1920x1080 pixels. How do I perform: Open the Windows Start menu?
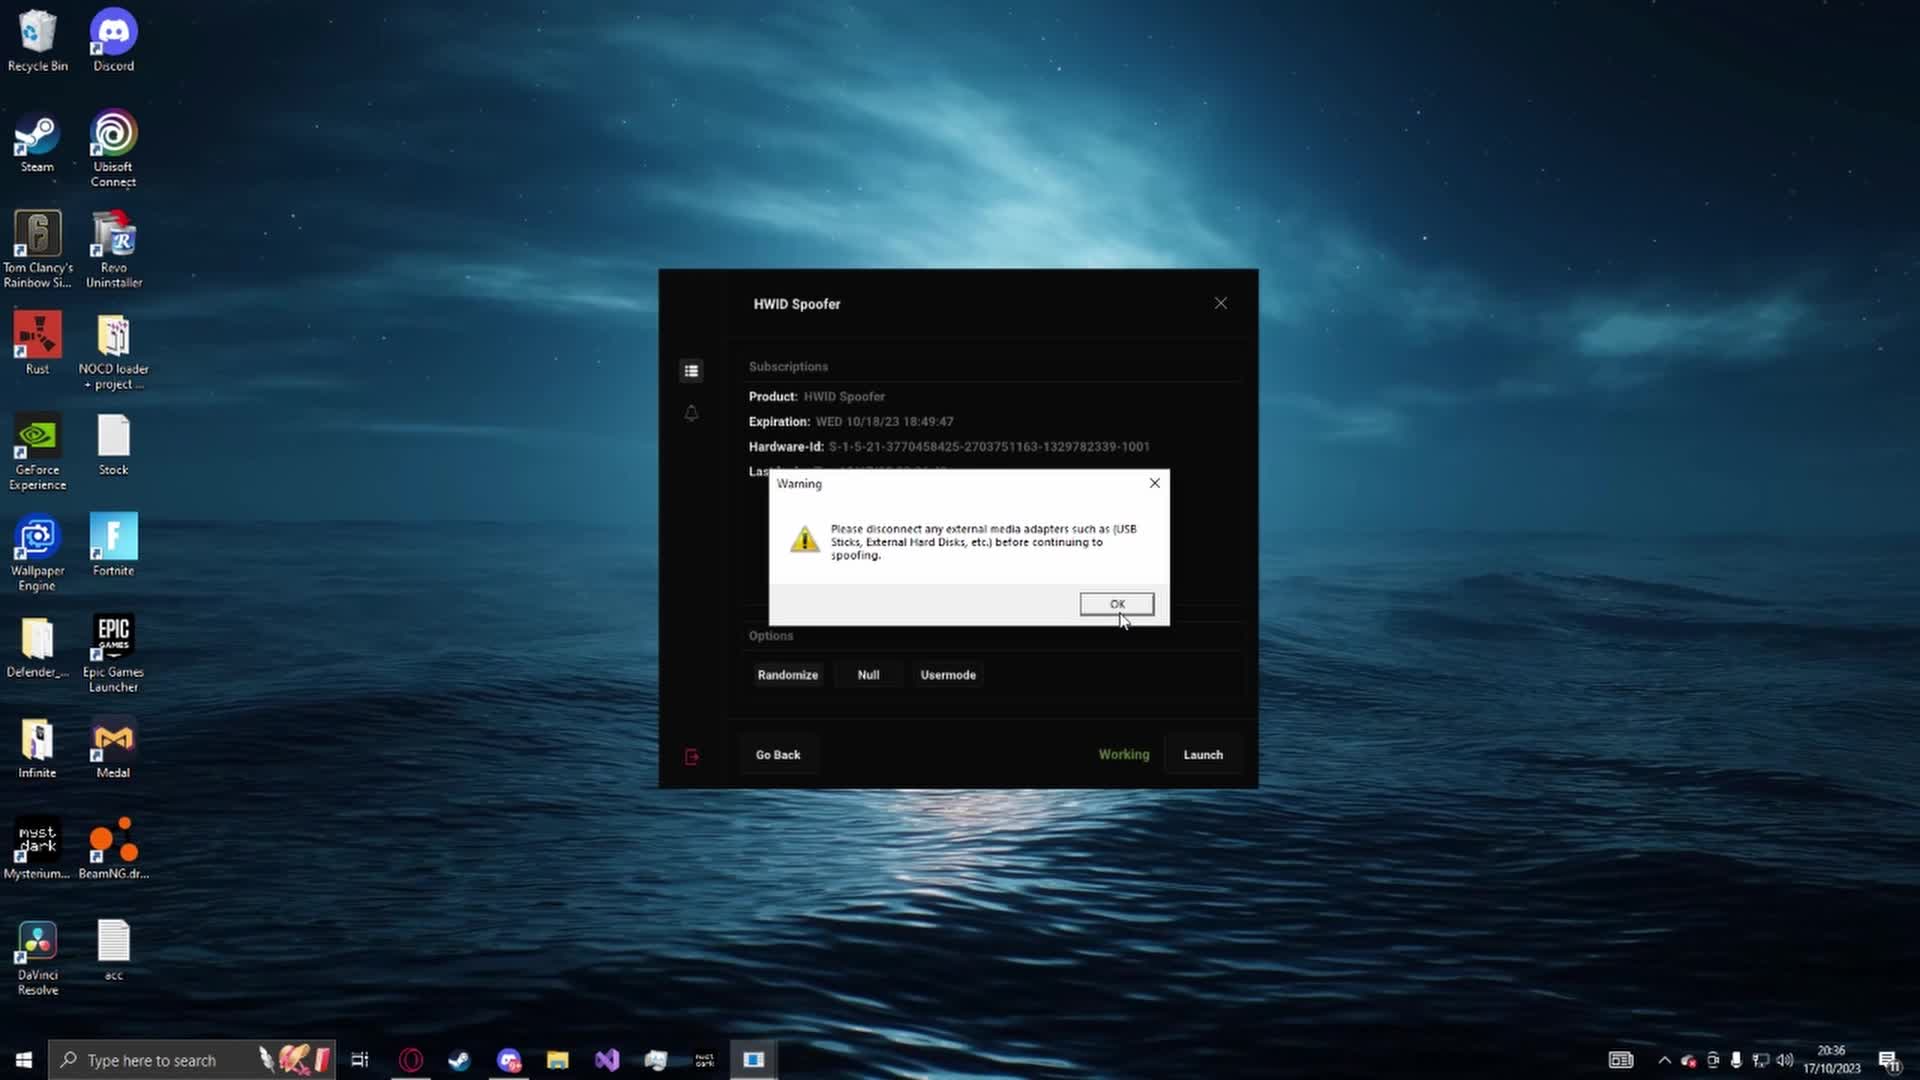[24, 1060]
